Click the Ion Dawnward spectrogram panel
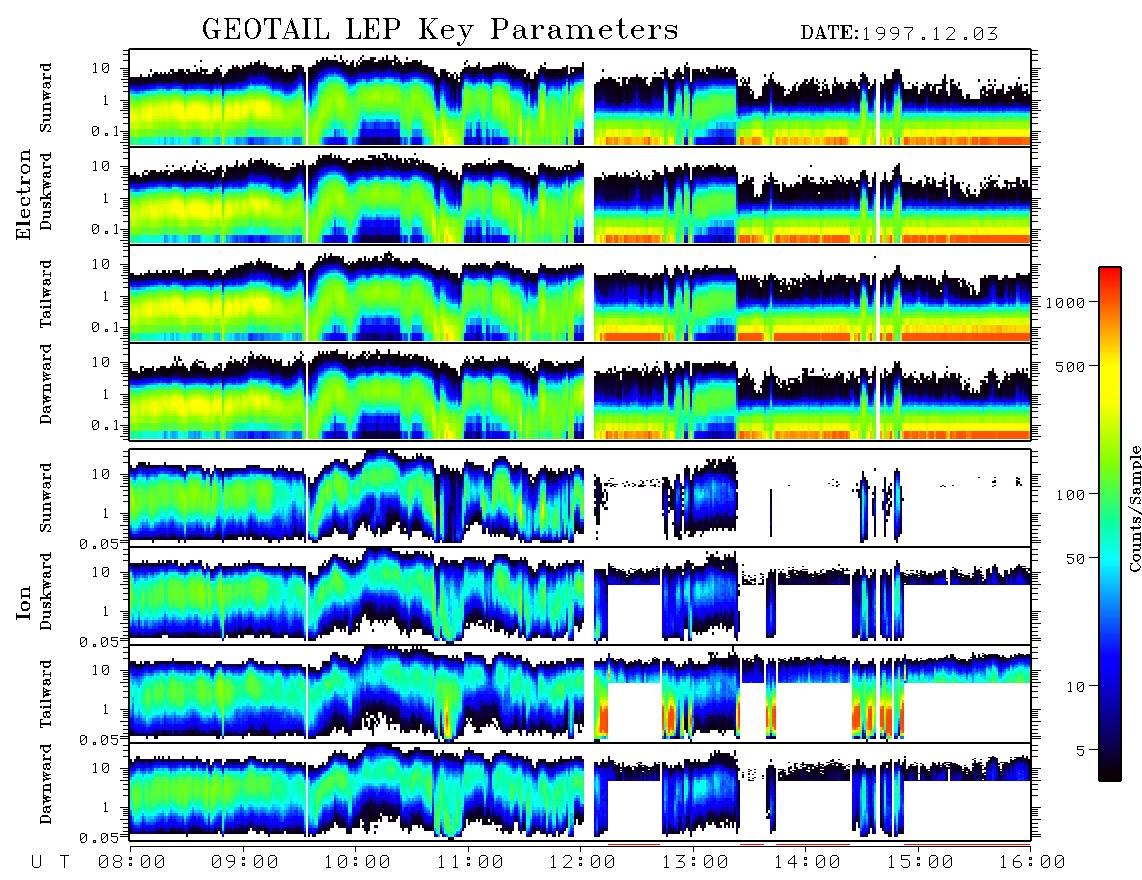 (580, 791)
